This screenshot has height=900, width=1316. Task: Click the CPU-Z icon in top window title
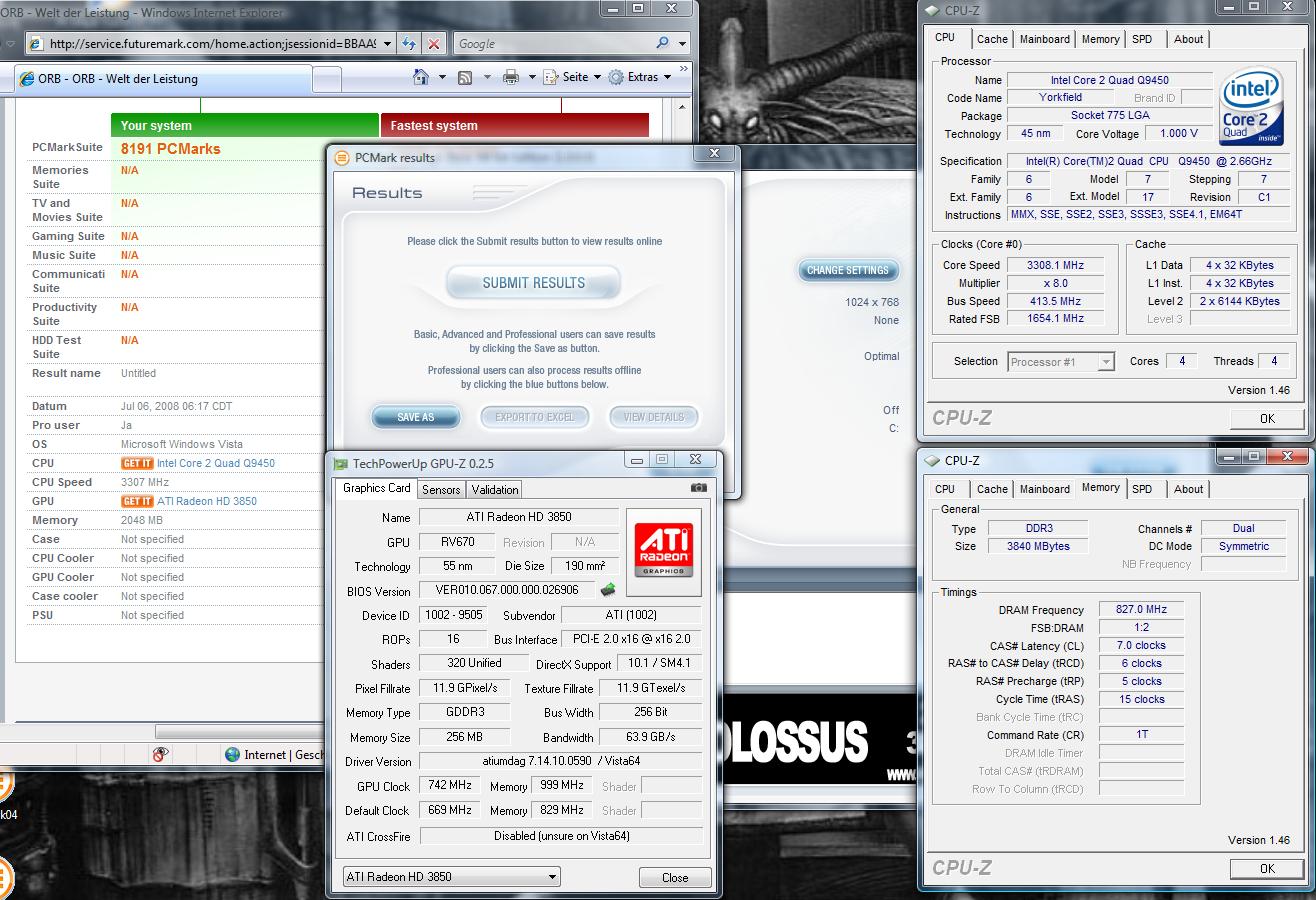click(932, 11)
